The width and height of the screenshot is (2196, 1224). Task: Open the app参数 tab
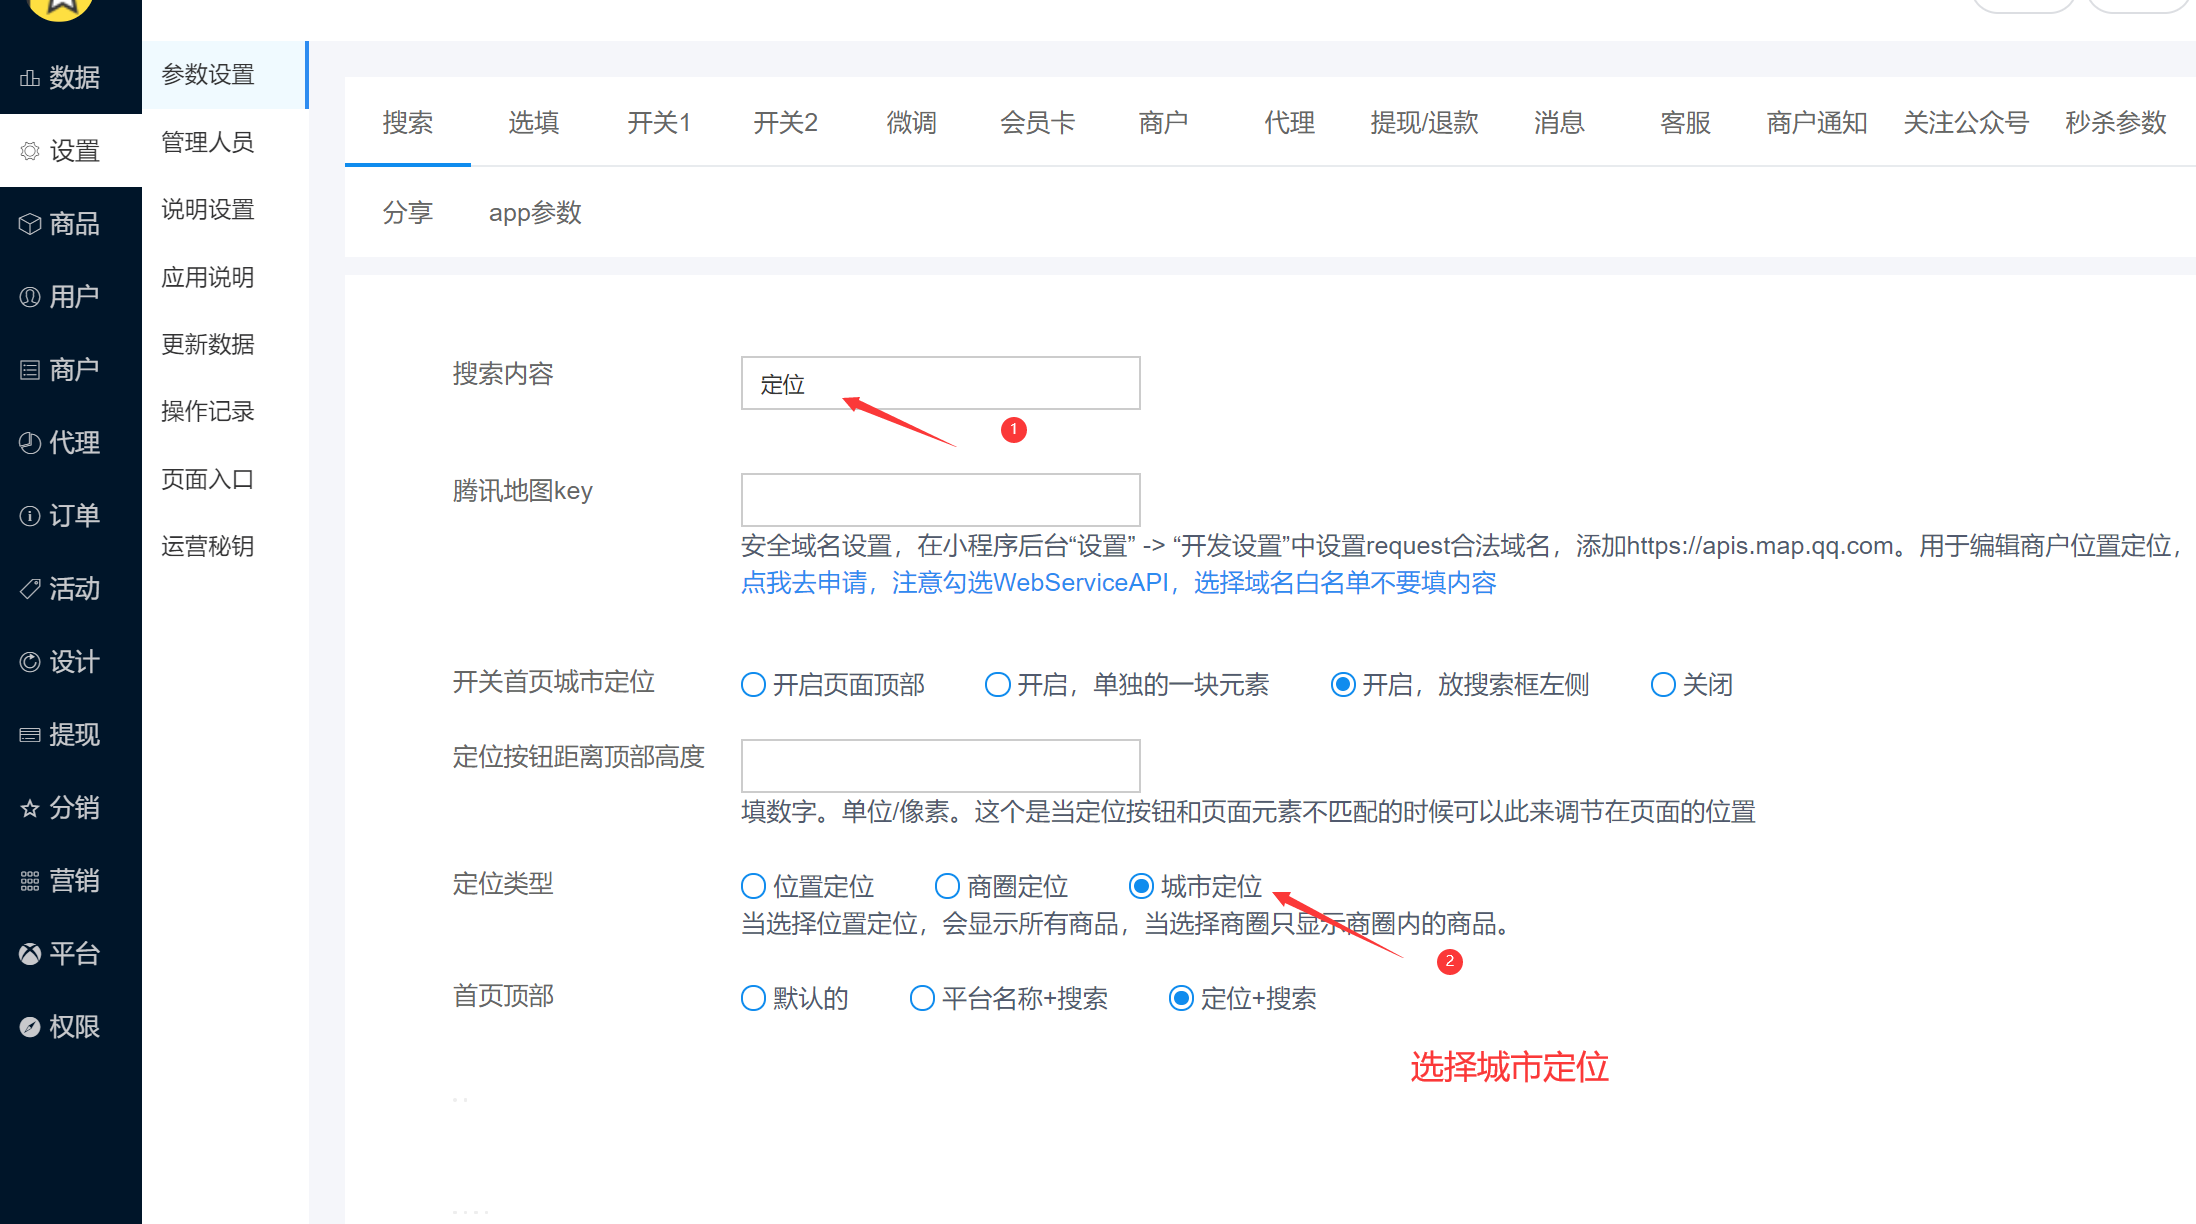click(535, 213)
